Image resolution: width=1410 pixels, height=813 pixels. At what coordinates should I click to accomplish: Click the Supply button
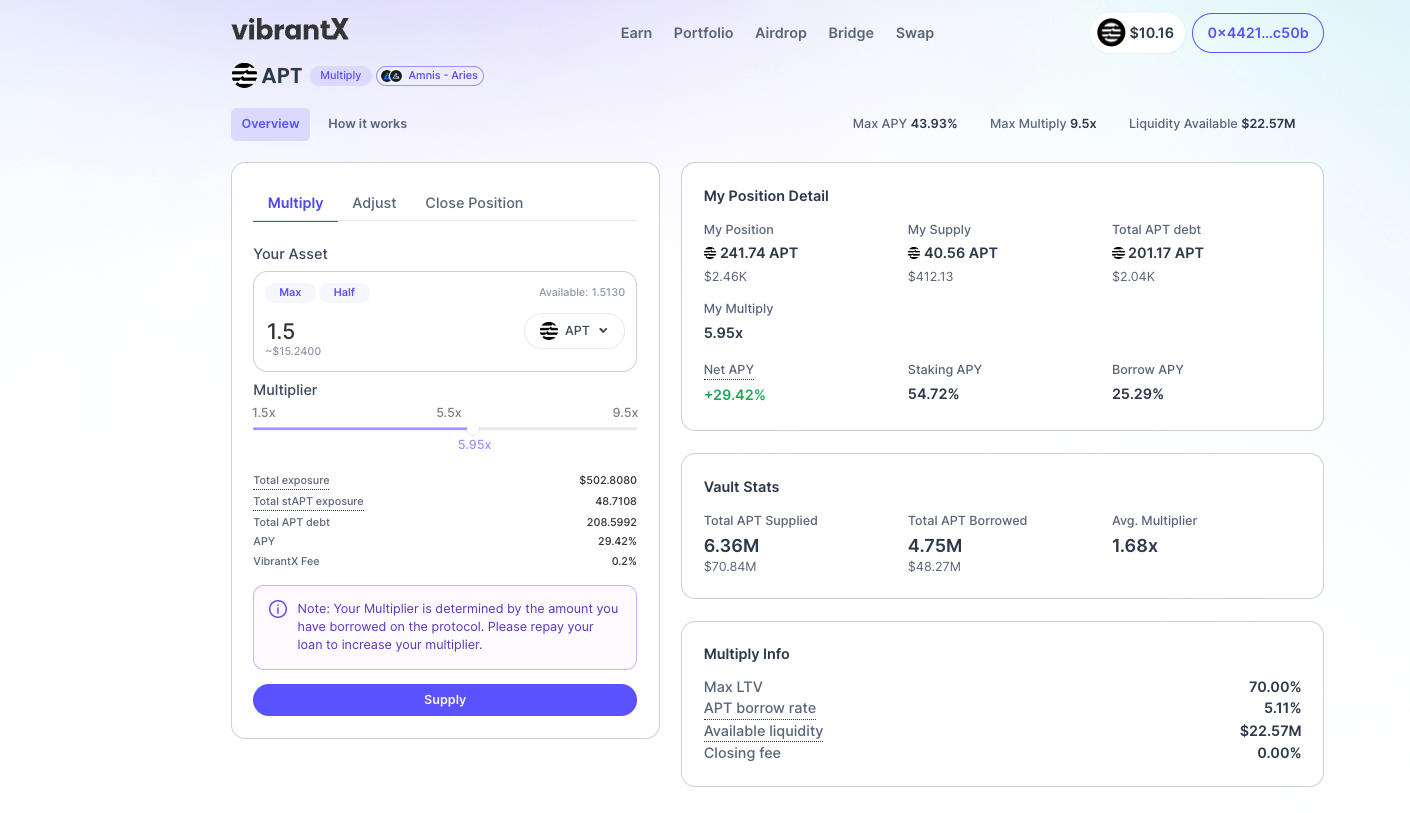[445, 700]
